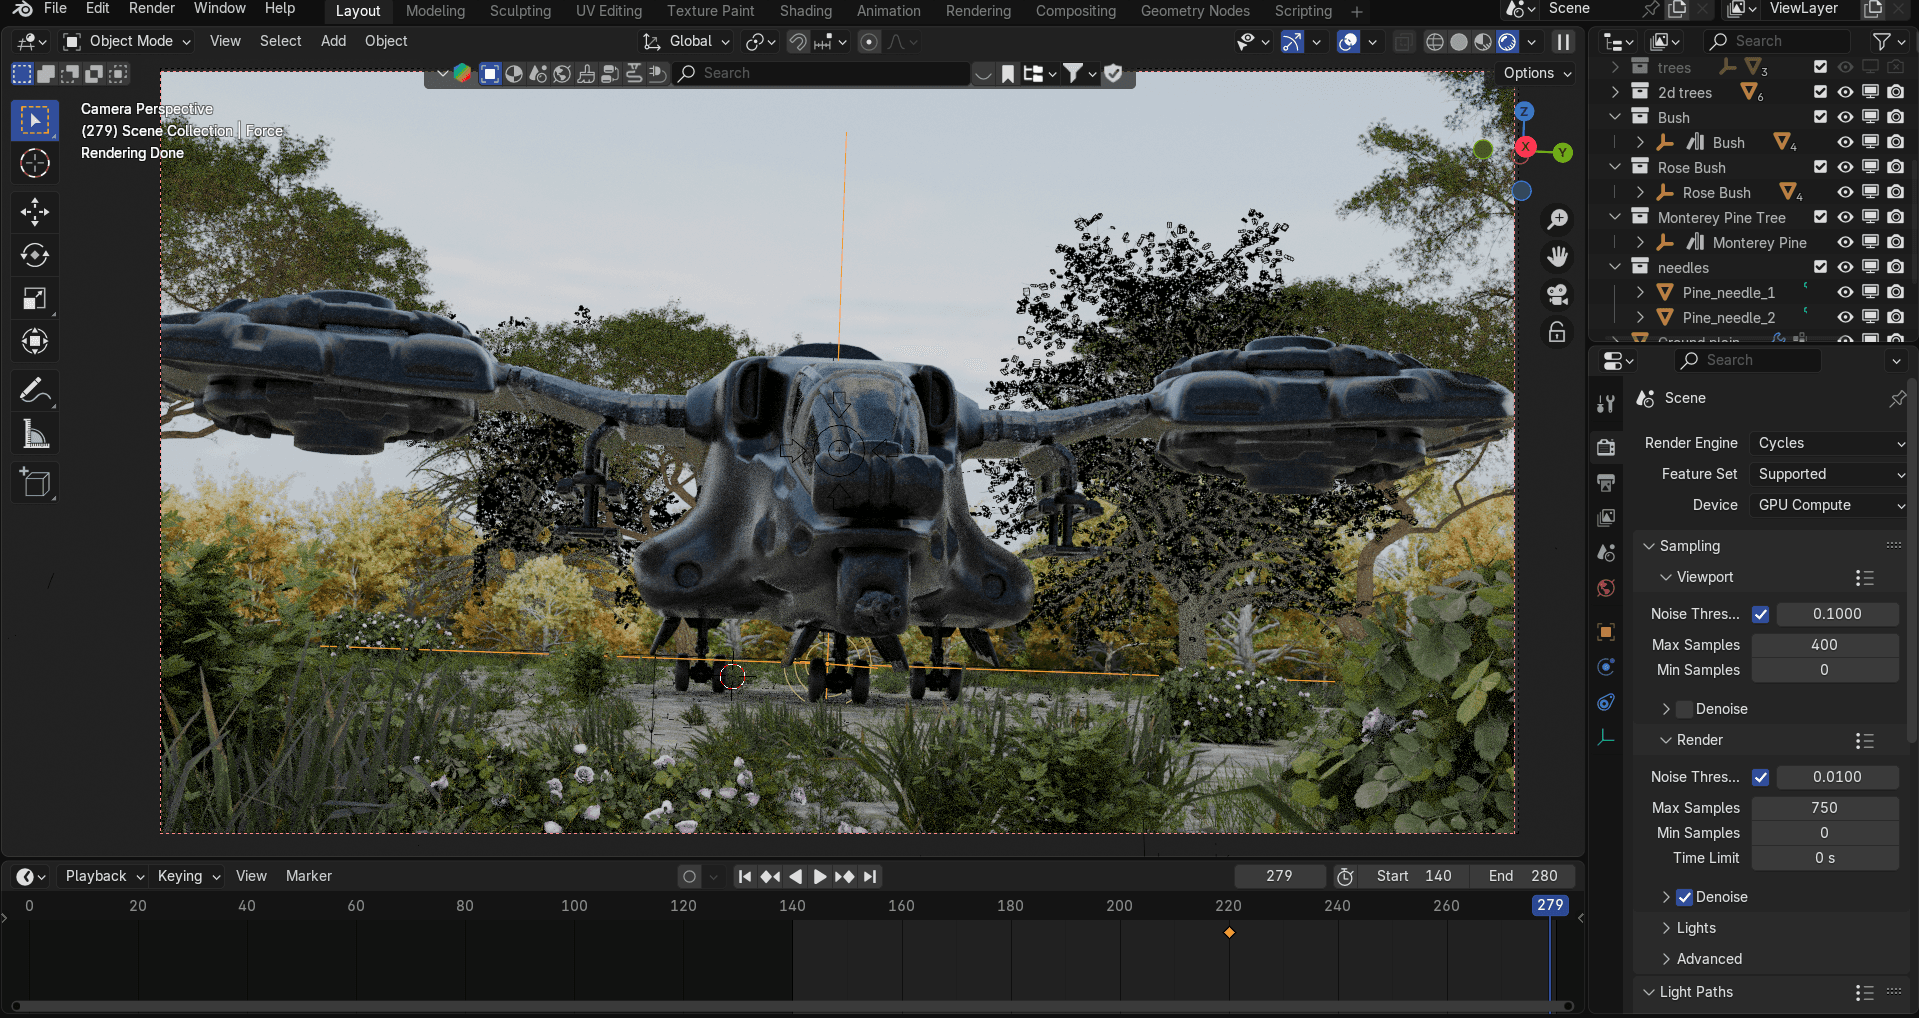This screenshot has width=1919, height=1018.
Task: Exclude the needles collection from view layer
Action: 1820,267
